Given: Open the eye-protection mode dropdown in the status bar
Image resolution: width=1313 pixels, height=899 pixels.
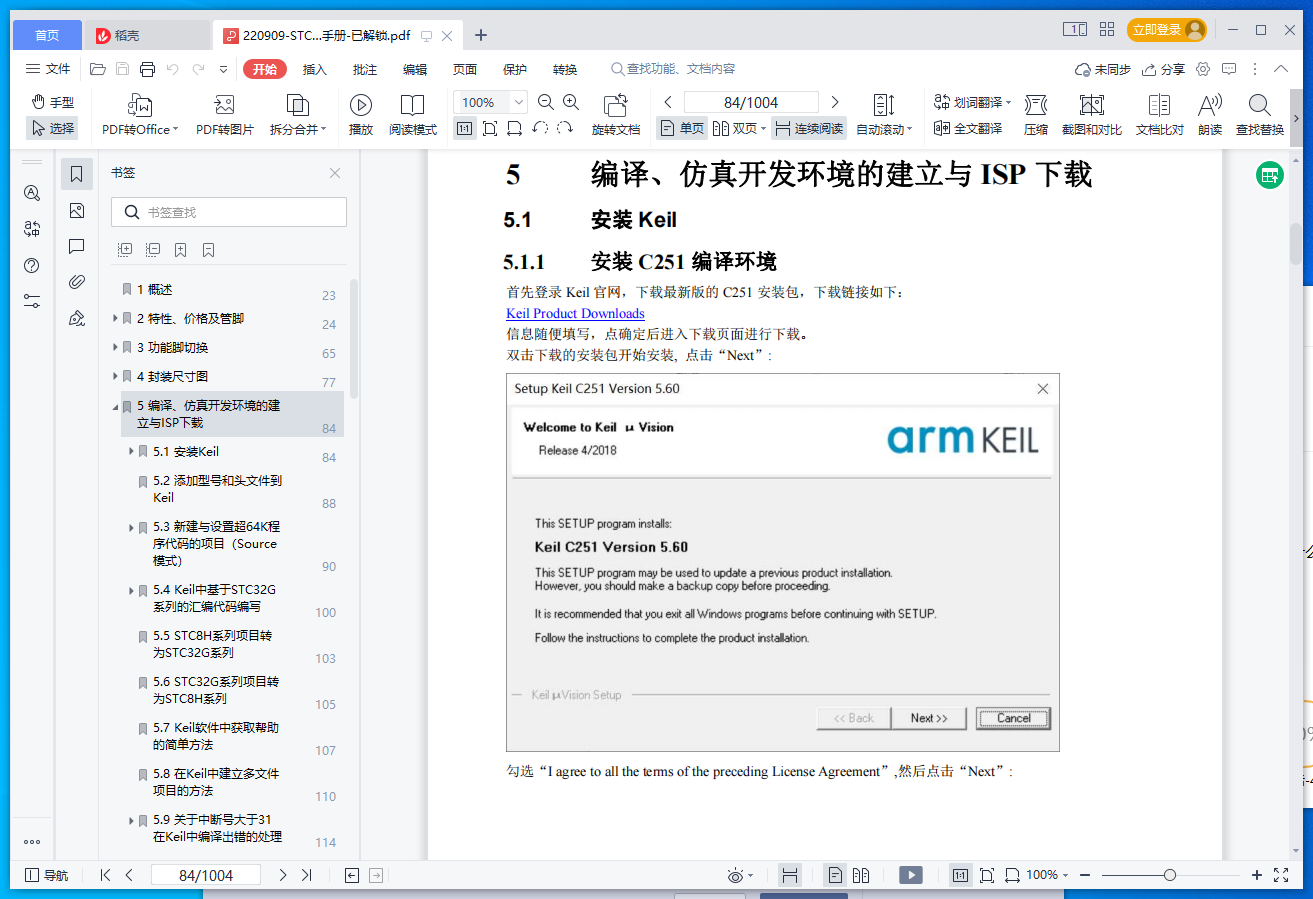Looking at the screenshot, I should pyautogui.click(x=740, y=875).
